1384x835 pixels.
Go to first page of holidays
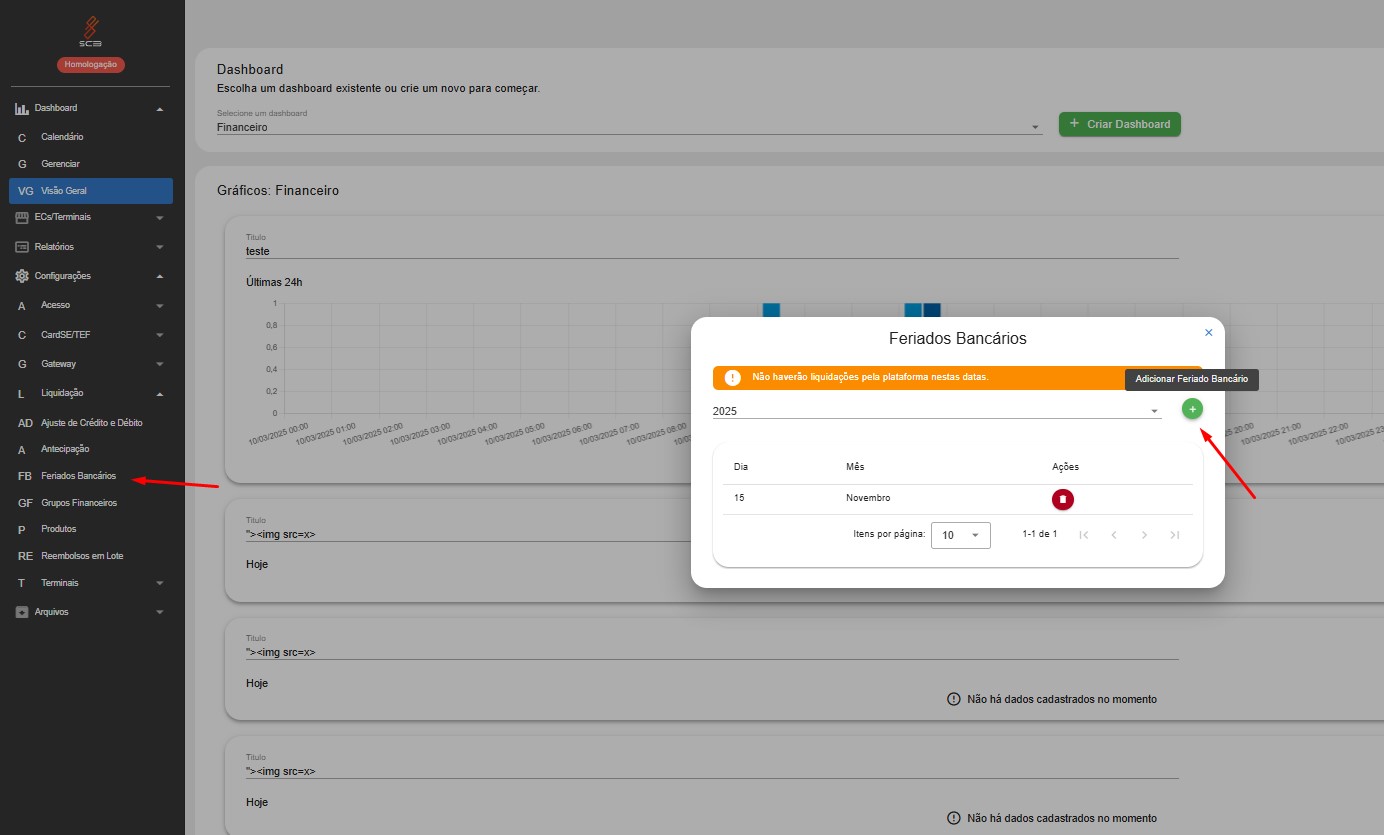pos(1083,535)
